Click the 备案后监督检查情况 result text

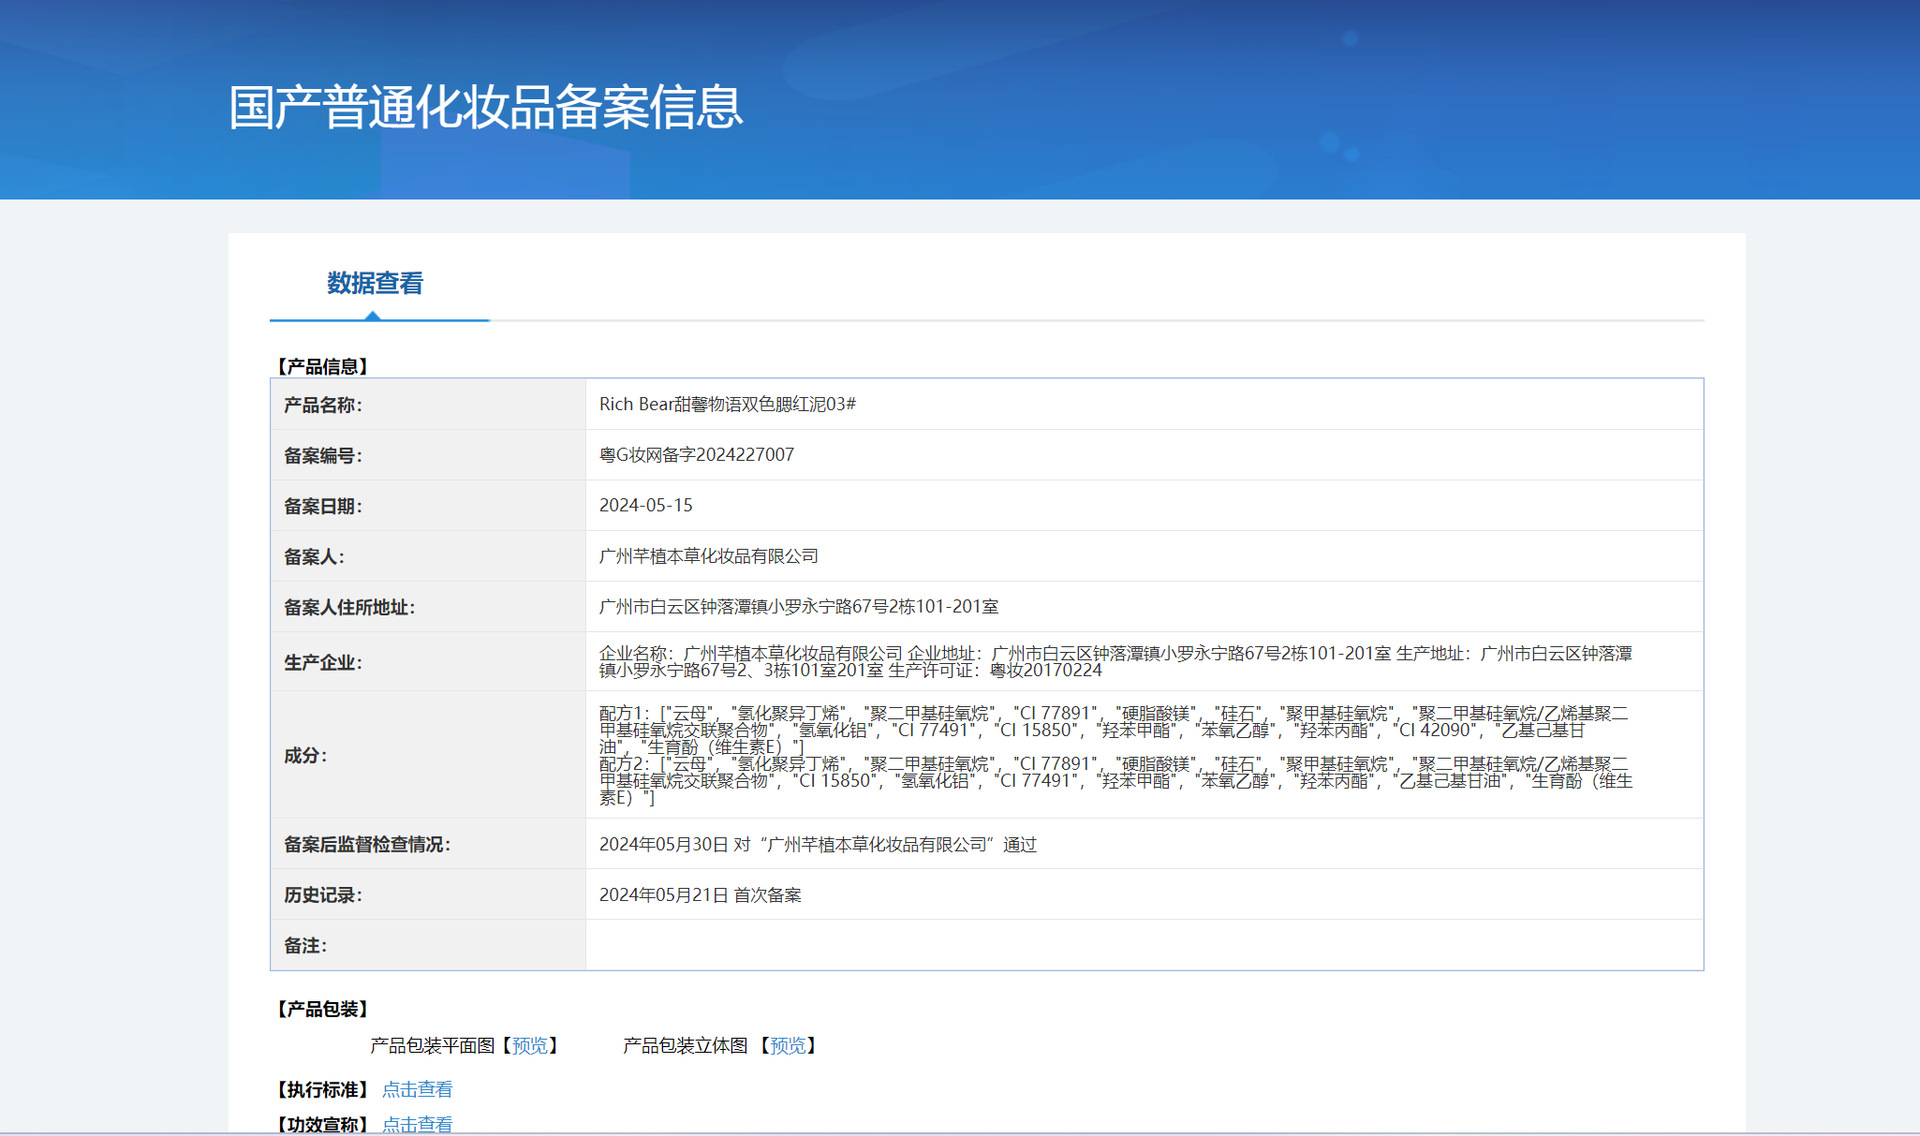[x=817, y=845]
